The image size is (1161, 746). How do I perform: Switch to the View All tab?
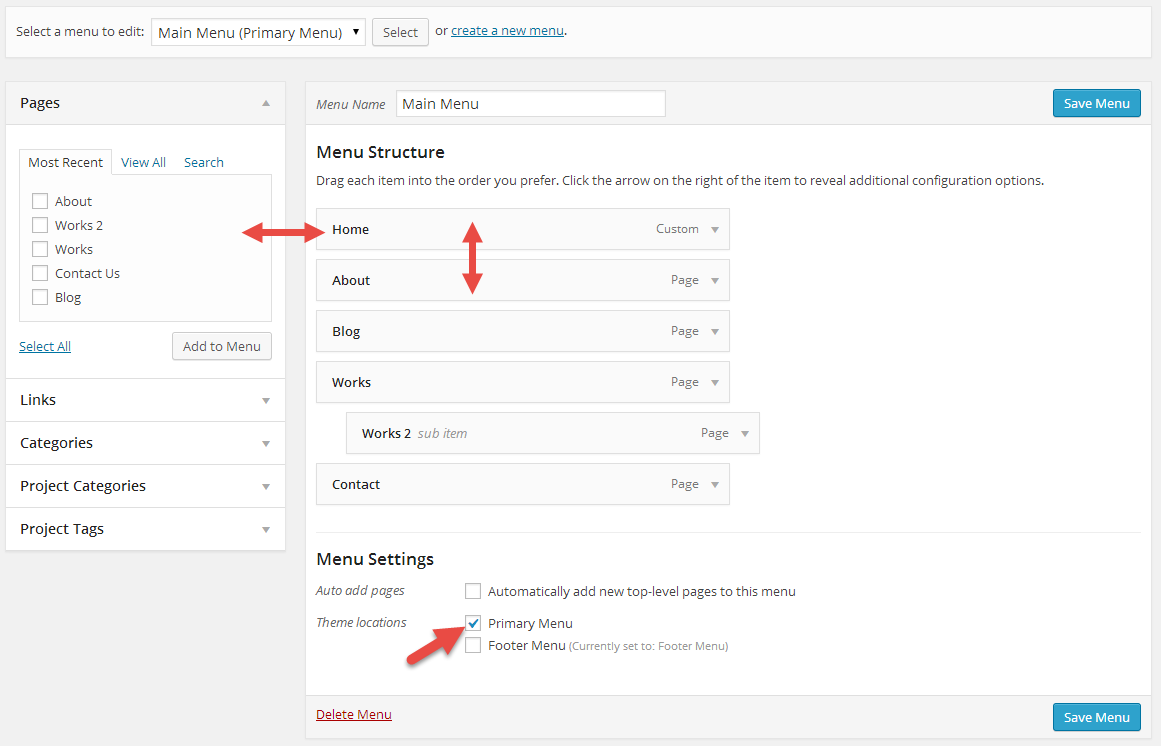143,162
